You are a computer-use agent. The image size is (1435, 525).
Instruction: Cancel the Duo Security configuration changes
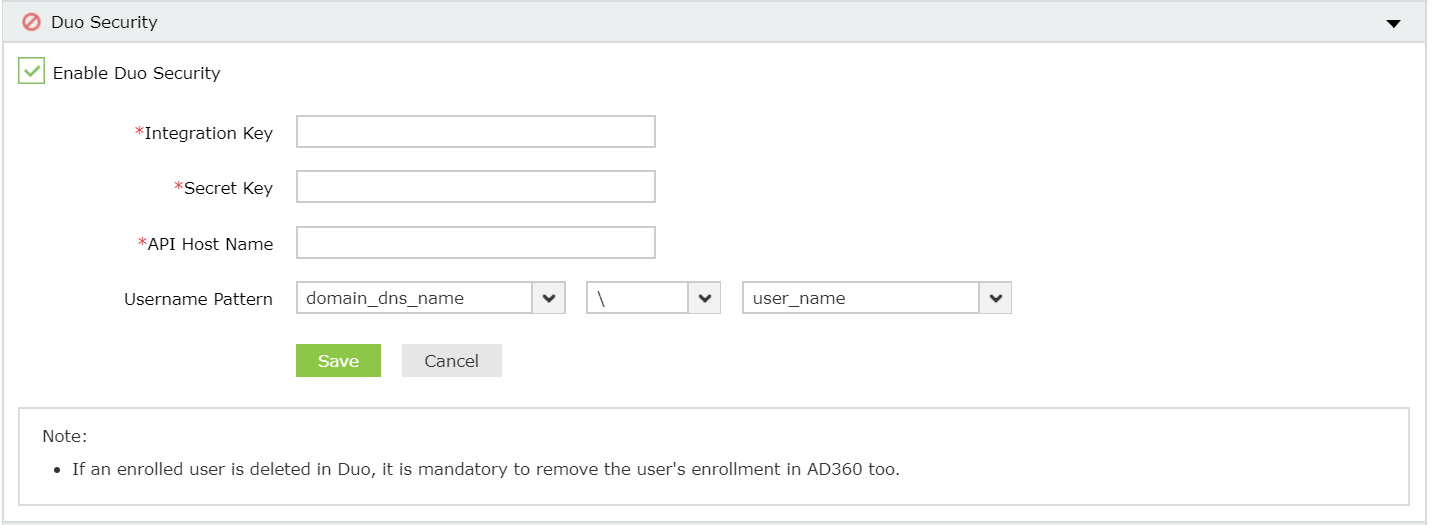pos(451,361)
